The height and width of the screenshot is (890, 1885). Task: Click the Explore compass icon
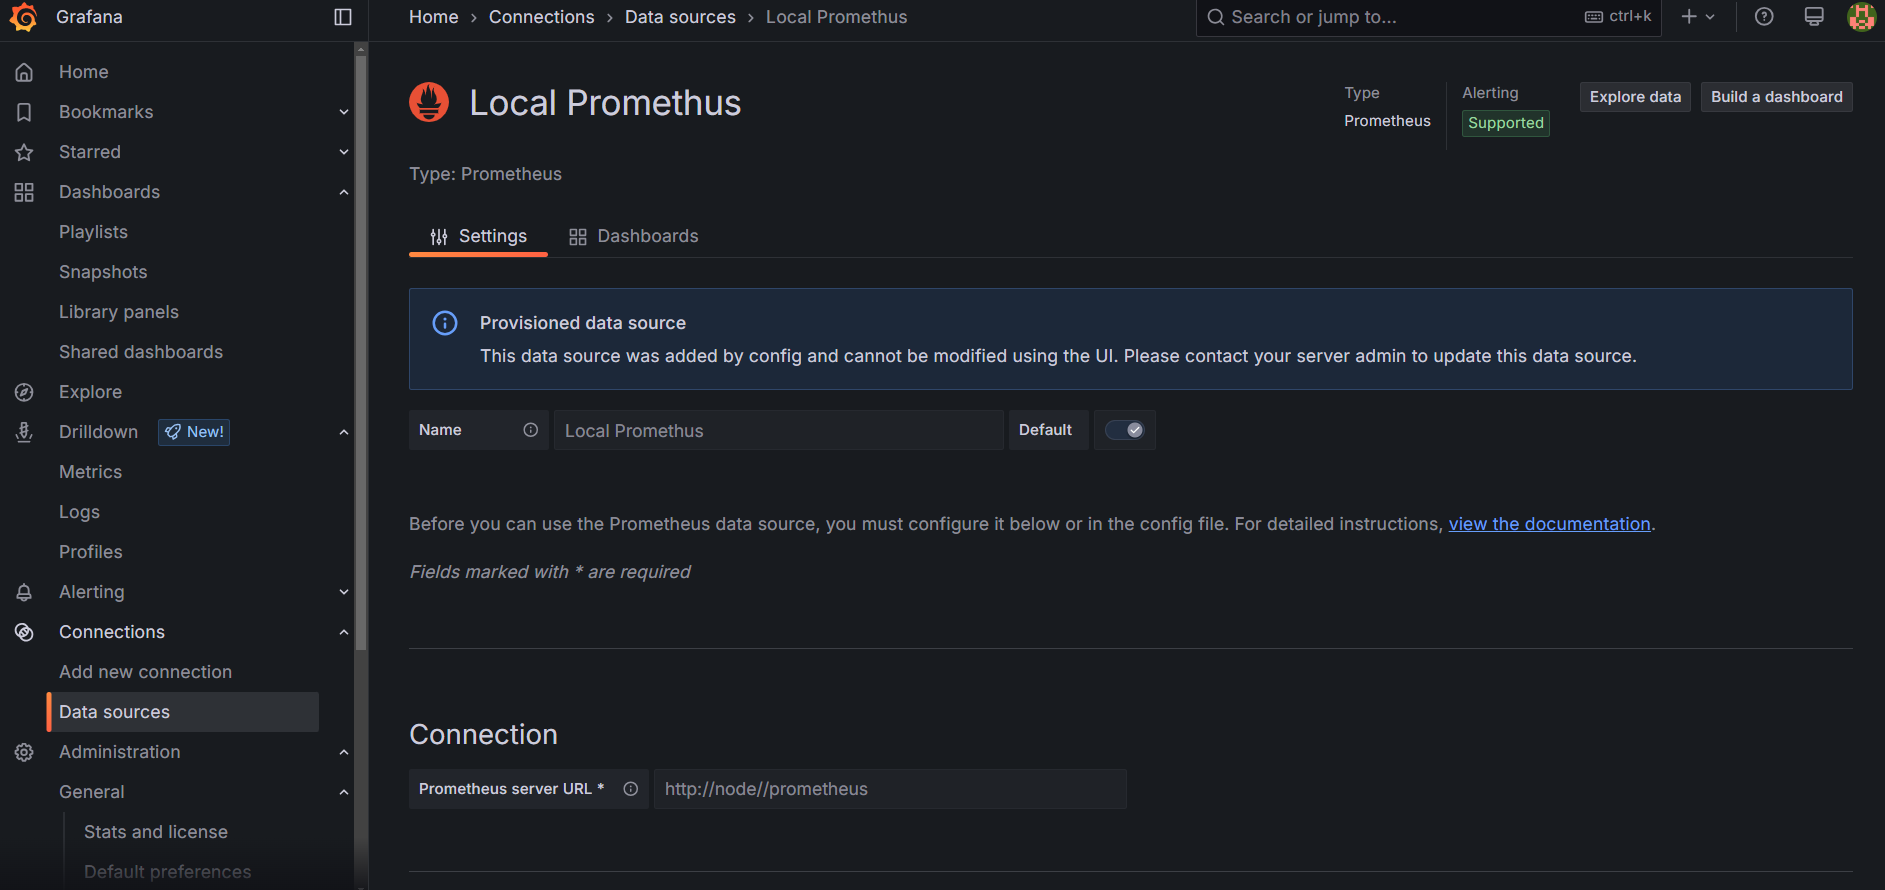(x=24, y=392)
